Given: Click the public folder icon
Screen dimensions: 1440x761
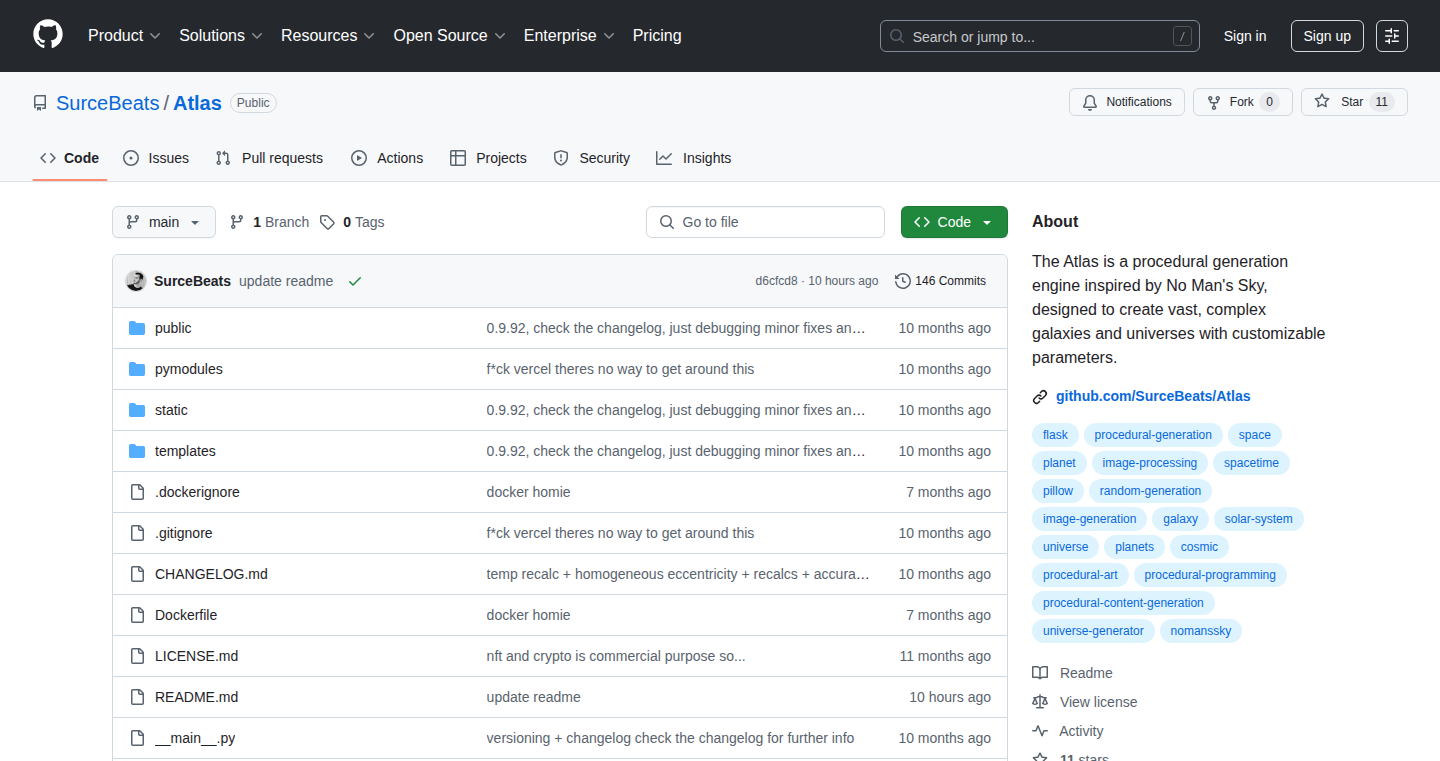Looking at the screenshot, I should pyautogui.click(x=137, y=328).
